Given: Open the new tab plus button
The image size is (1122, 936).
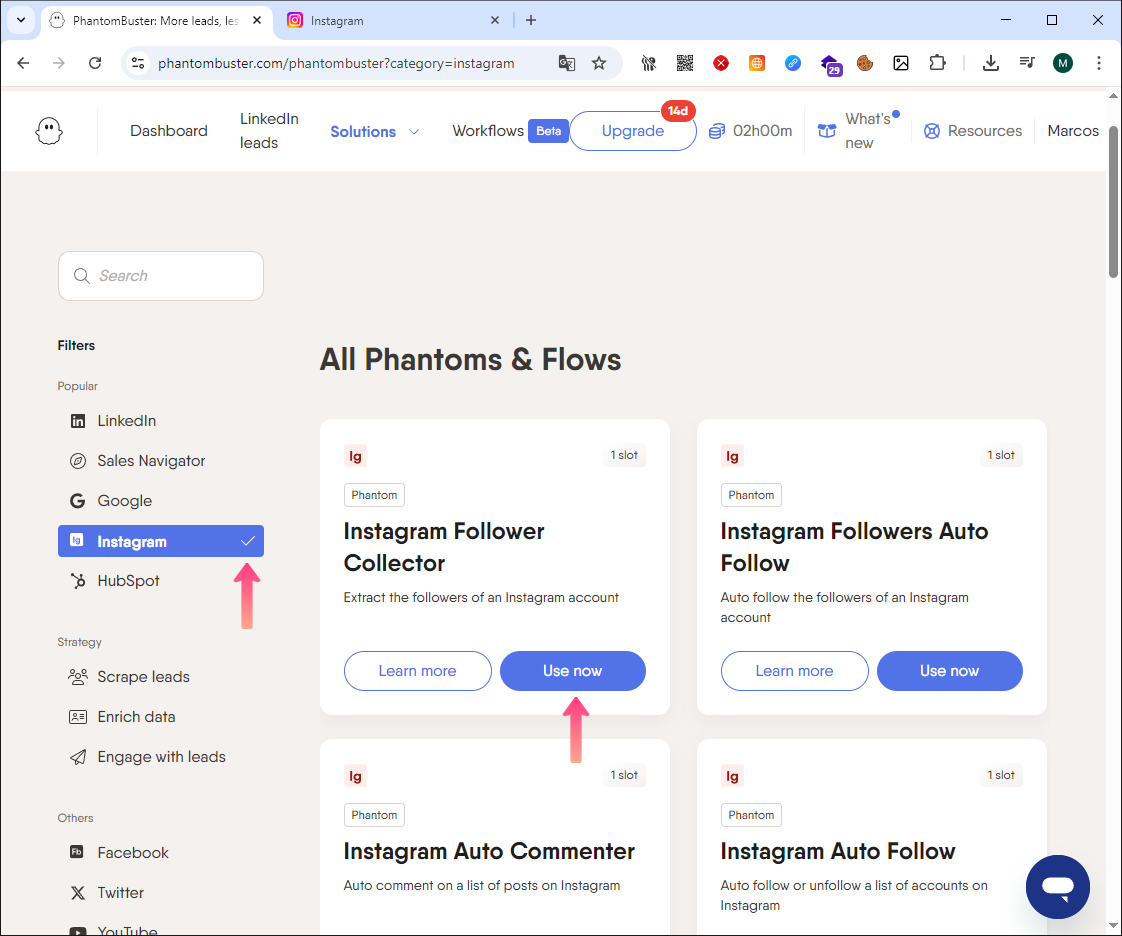Looking at the screenshot, I should coord(530,20).
